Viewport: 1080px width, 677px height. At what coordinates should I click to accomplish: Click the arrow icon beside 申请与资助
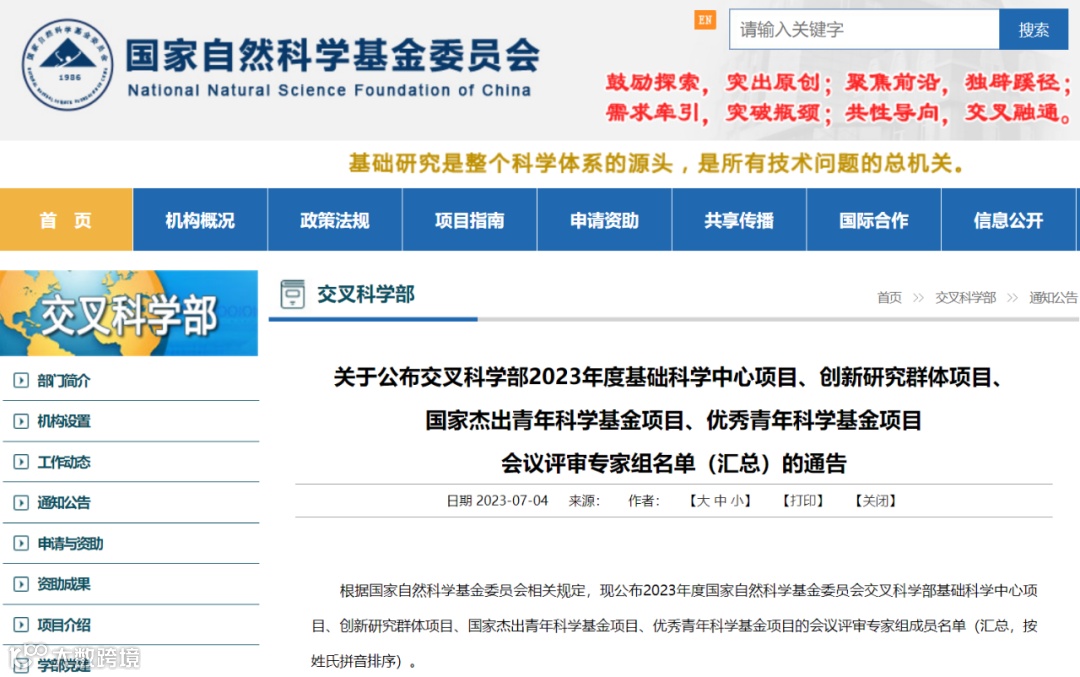[x=21, y=543]
